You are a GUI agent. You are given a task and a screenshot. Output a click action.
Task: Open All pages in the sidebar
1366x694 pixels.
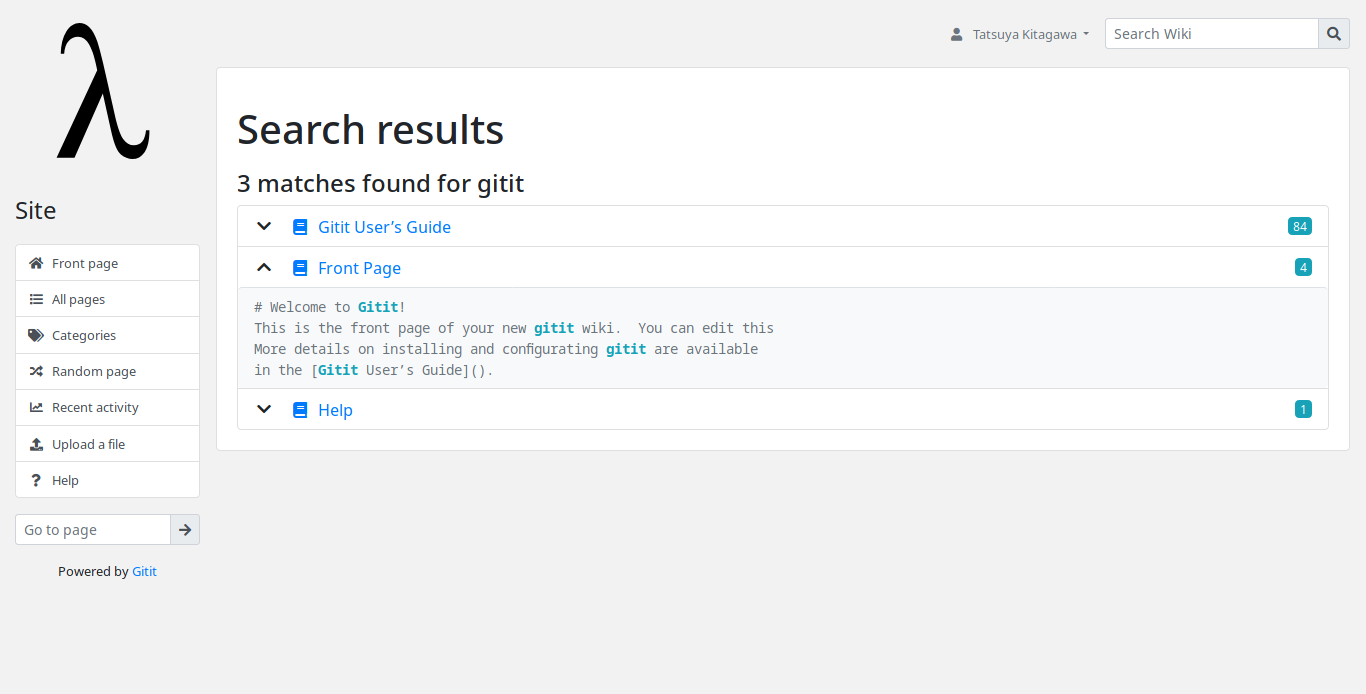(x=107, y=299)
